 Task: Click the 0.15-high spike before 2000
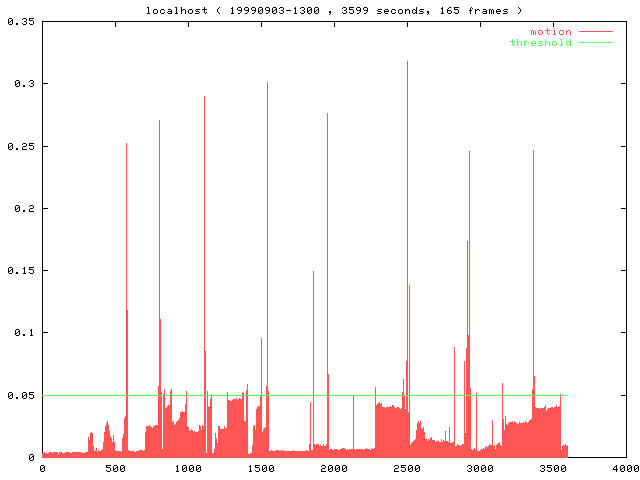point(313,272)
